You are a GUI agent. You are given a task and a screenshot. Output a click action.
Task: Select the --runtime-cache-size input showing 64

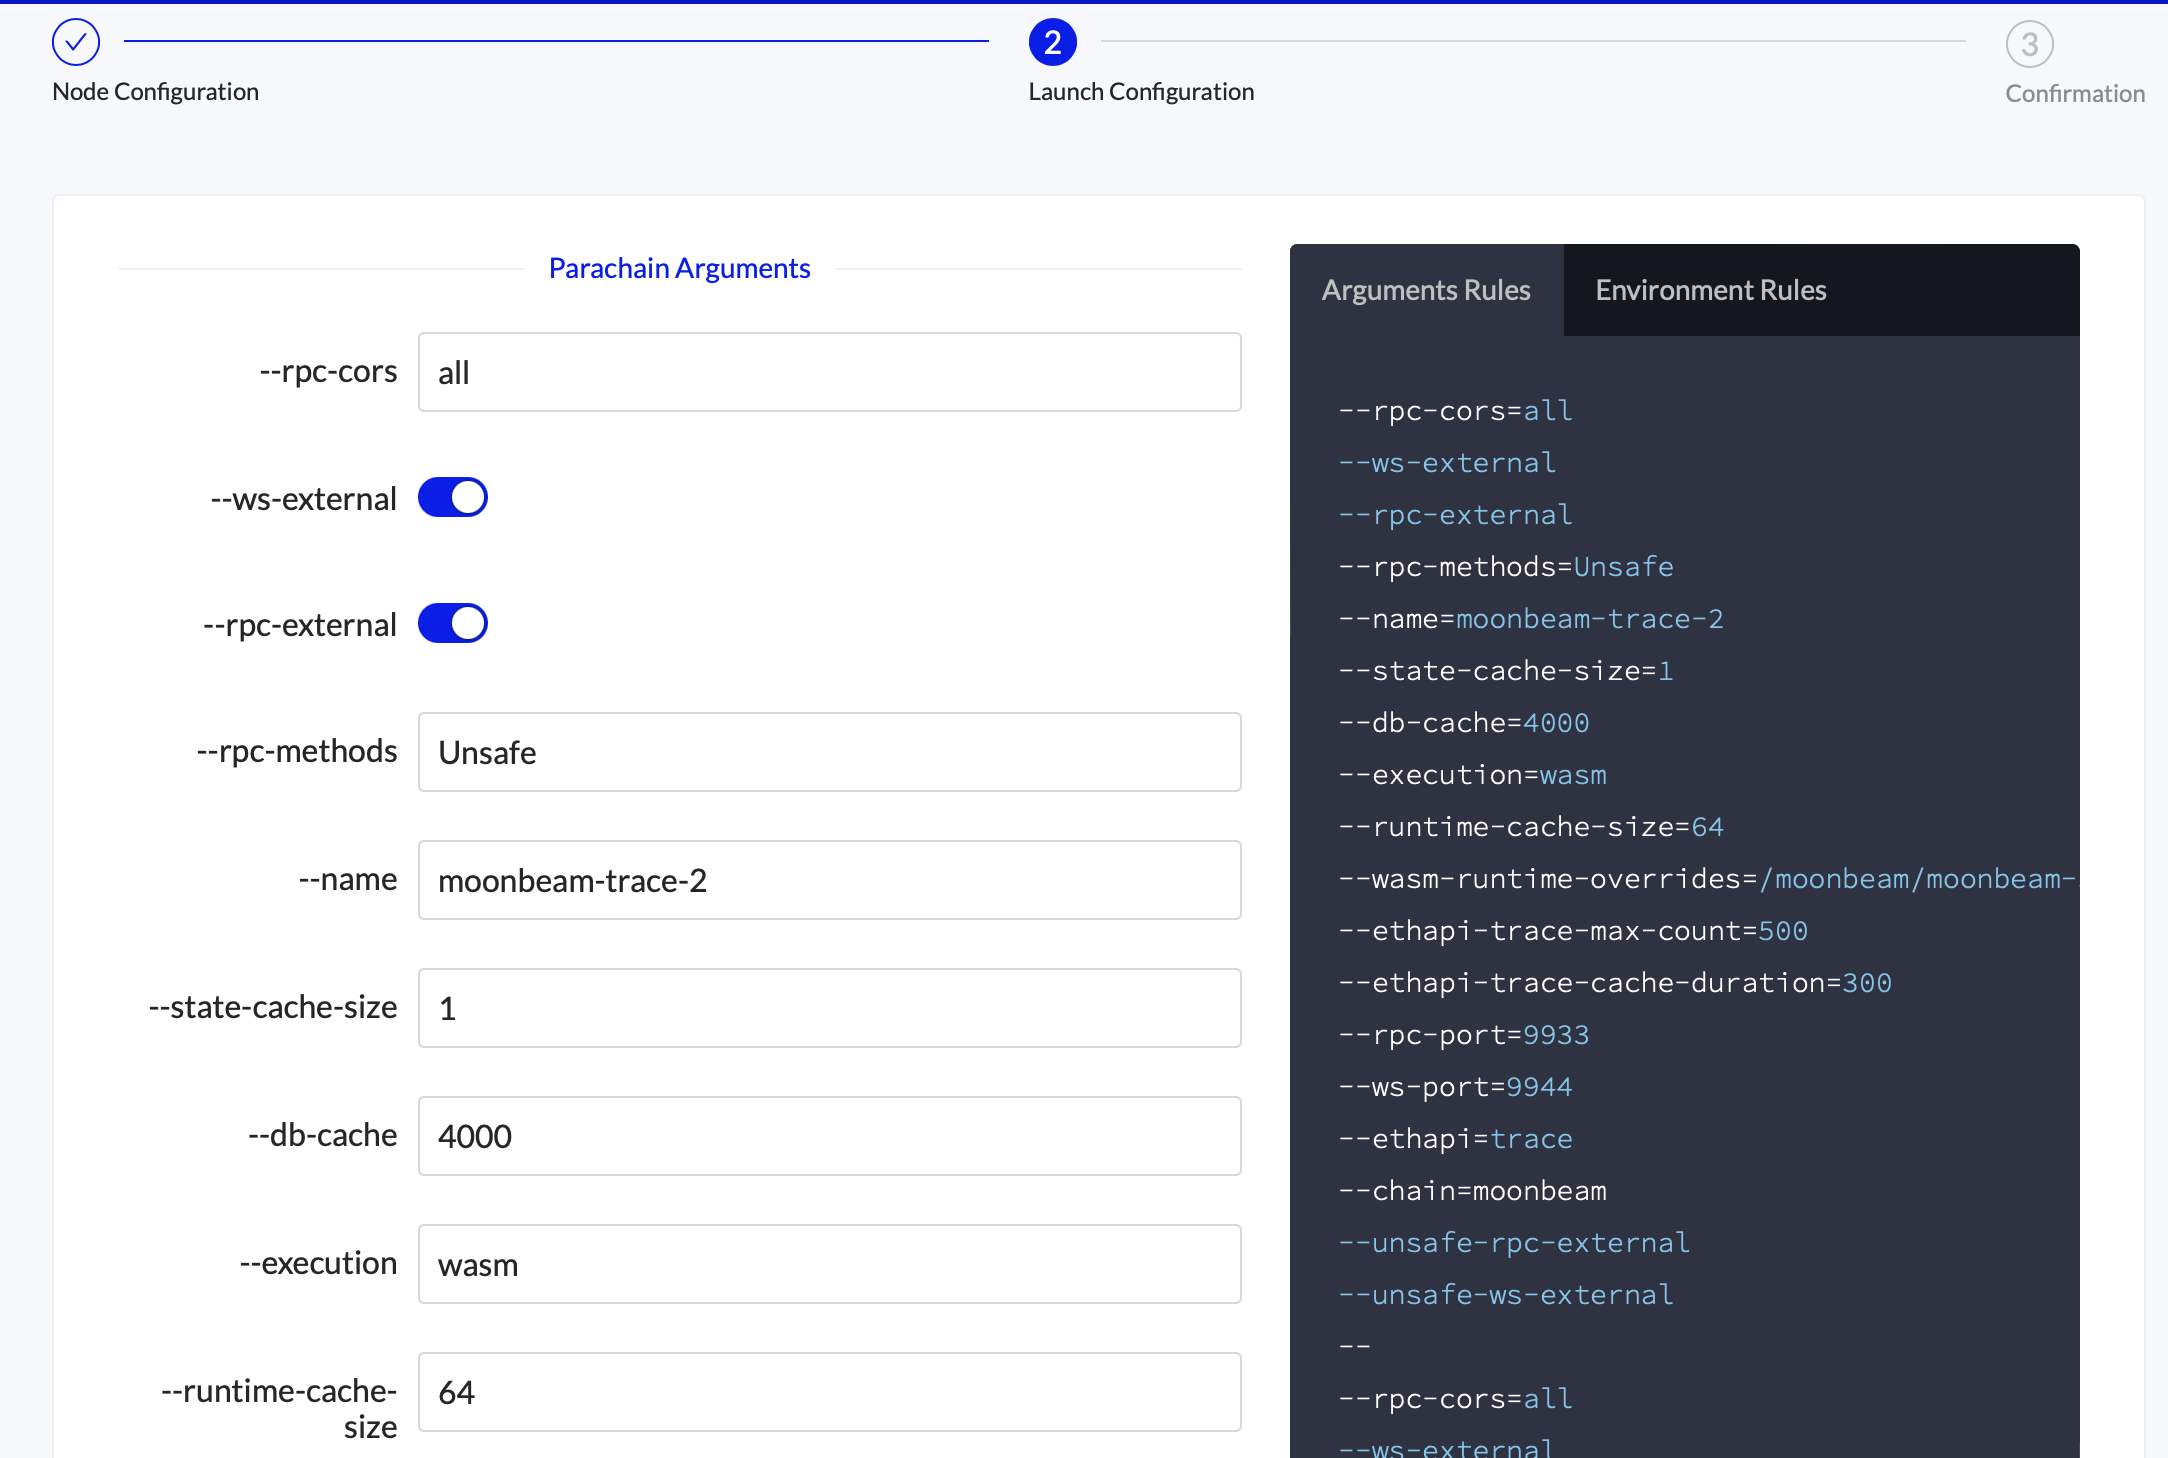click(x=829, y=1392)
